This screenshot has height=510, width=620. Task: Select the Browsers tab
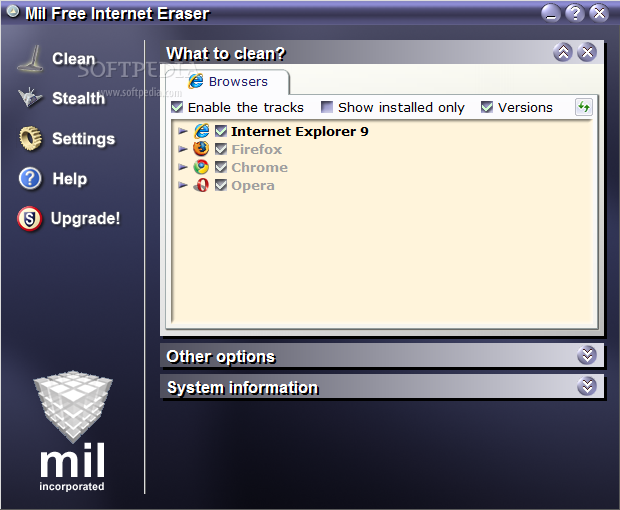click(x=228, y=81)
